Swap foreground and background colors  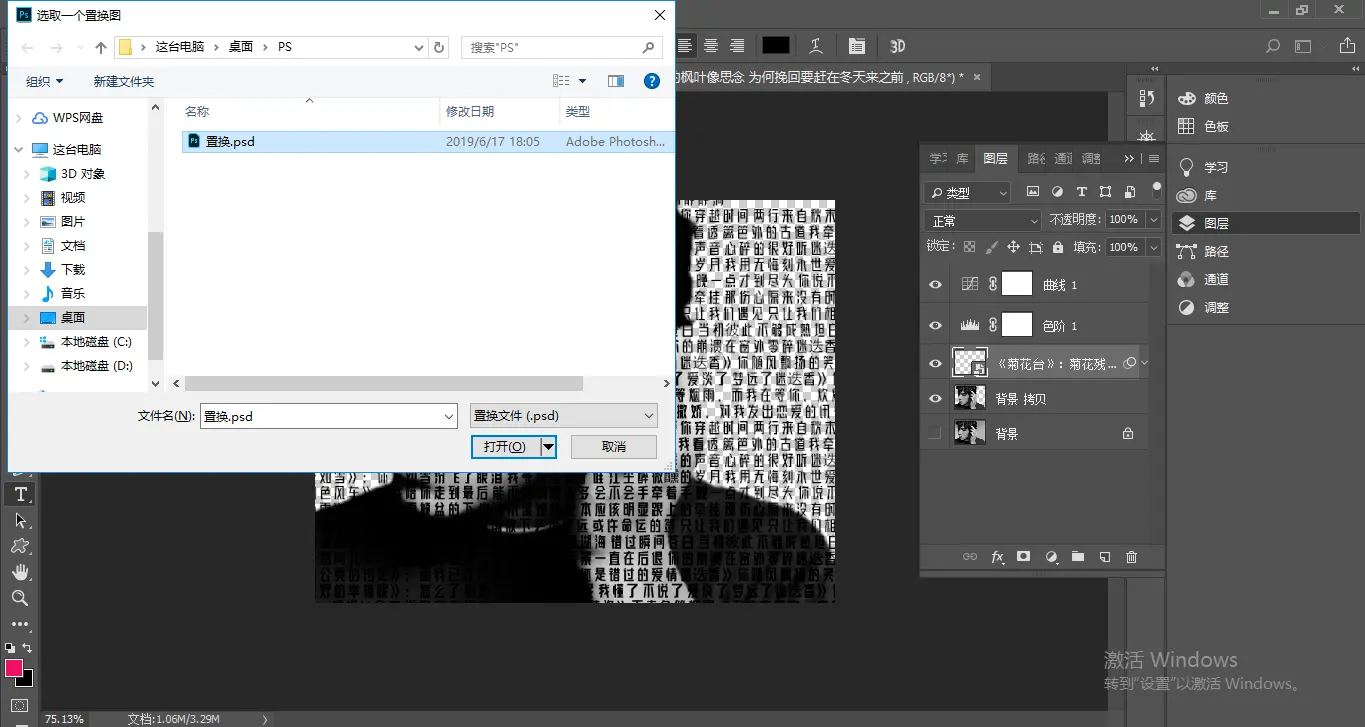click(28, 648)
